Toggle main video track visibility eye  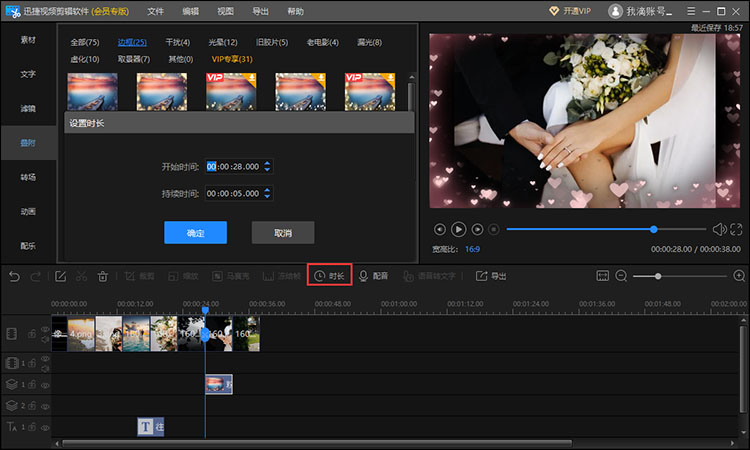(x=45, y=329)
